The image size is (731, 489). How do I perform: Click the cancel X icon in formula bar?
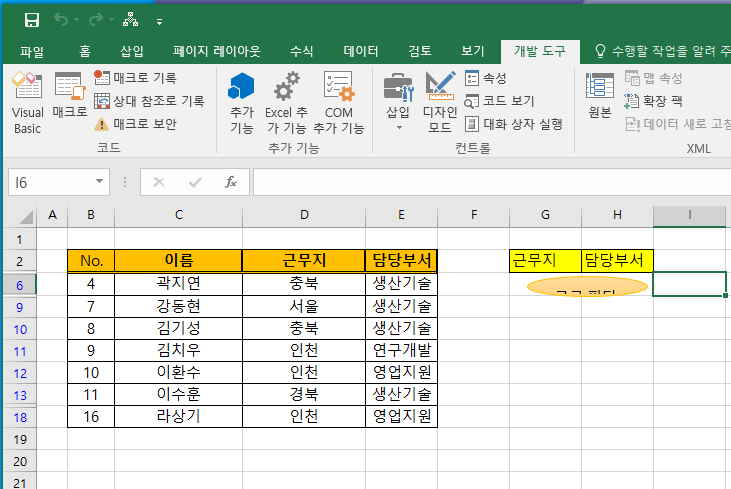[x=159, y=182]
